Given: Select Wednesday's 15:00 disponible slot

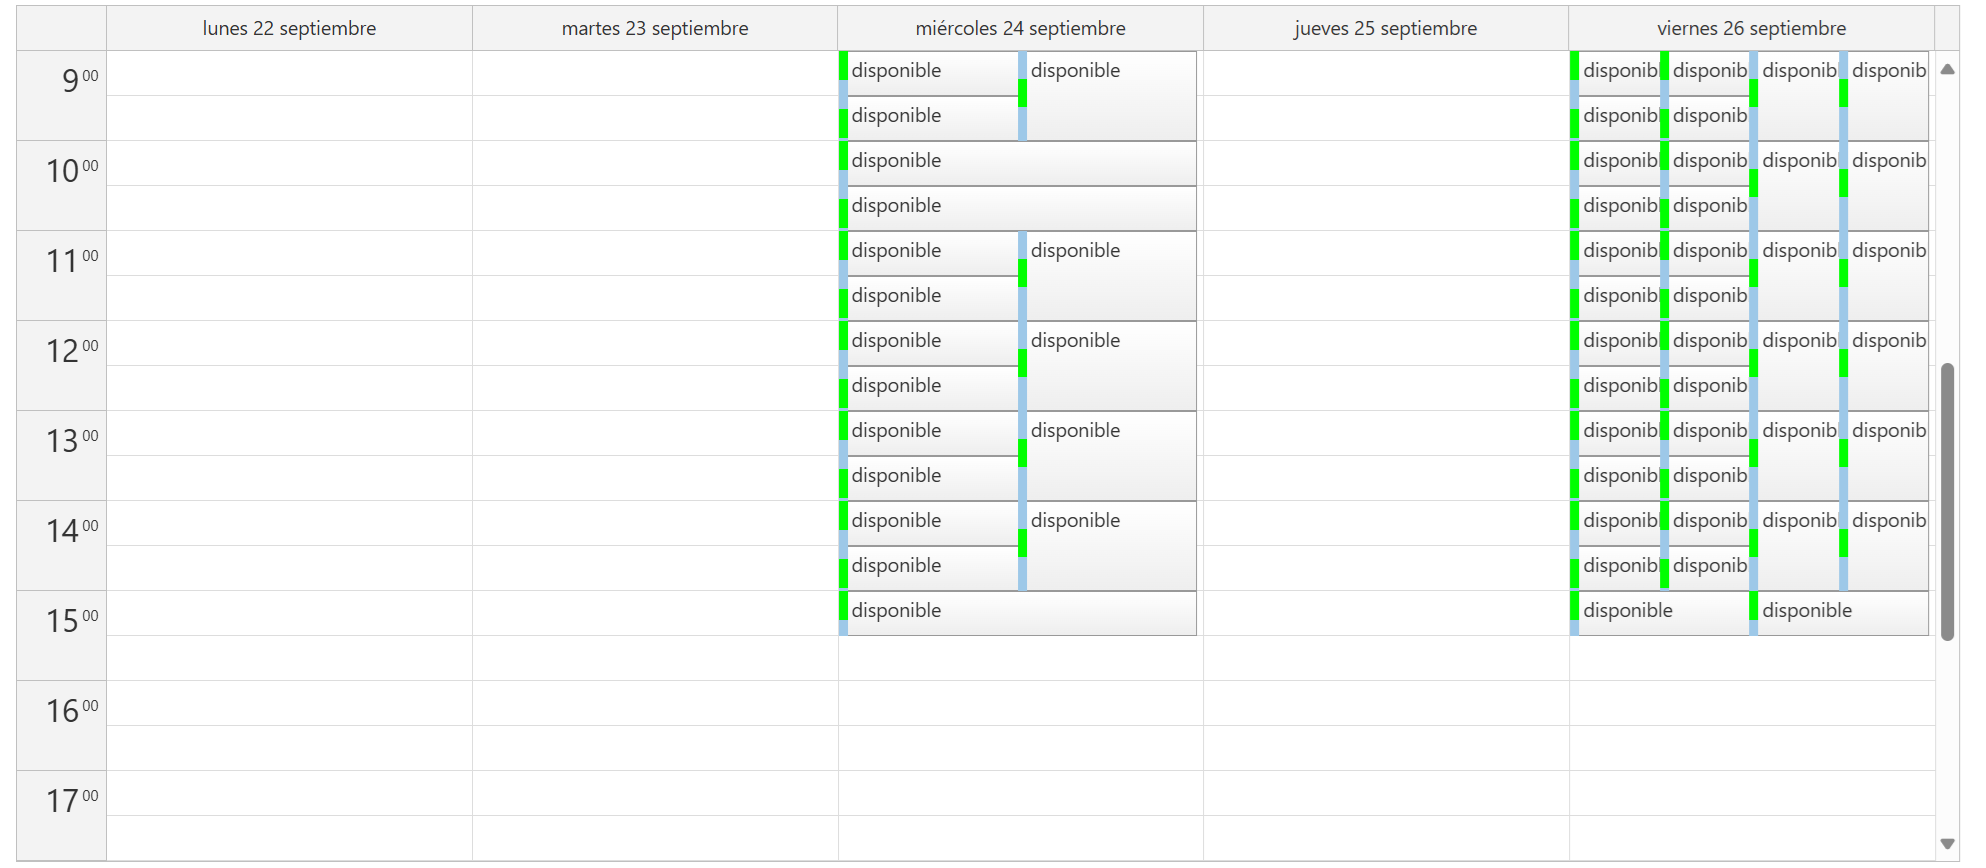Looking at the screenshot, I should pyautogui.click(x=1020, y=612).
